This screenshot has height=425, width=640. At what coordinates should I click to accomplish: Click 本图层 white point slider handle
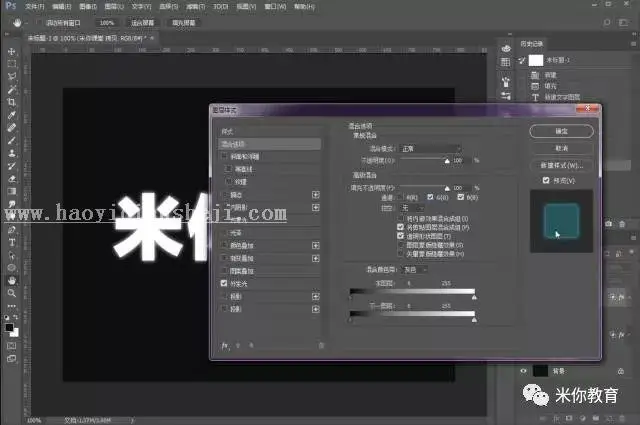(x=474, y=298)
